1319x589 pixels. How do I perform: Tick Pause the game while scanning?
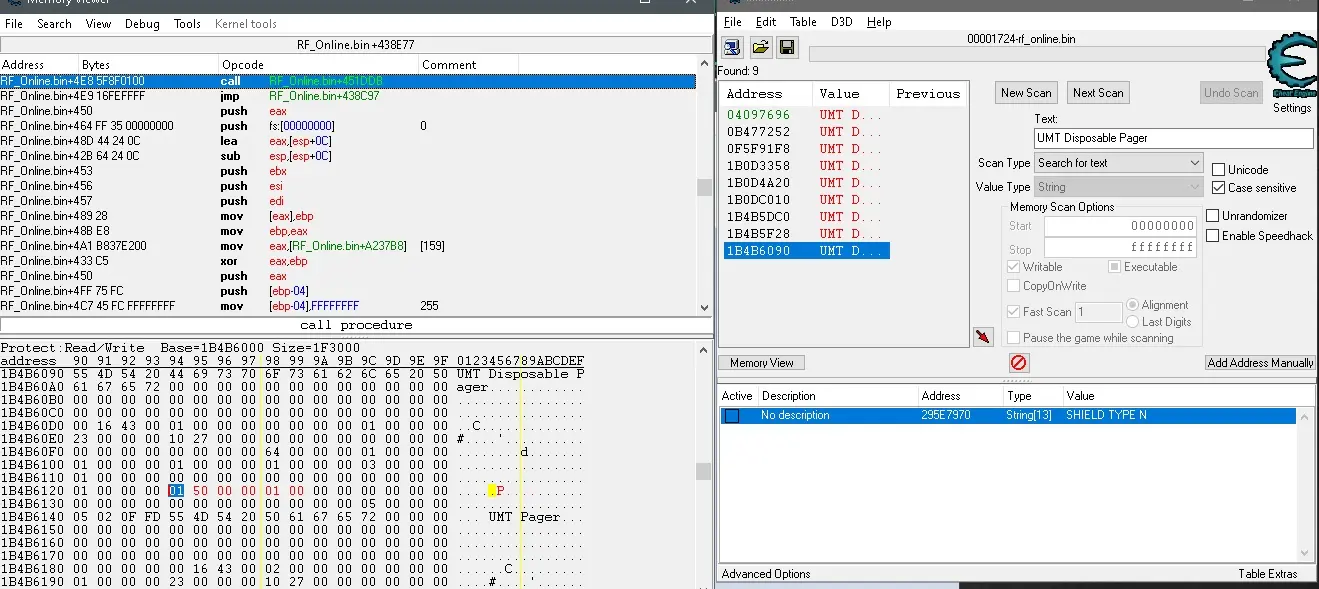[1014, 338]
